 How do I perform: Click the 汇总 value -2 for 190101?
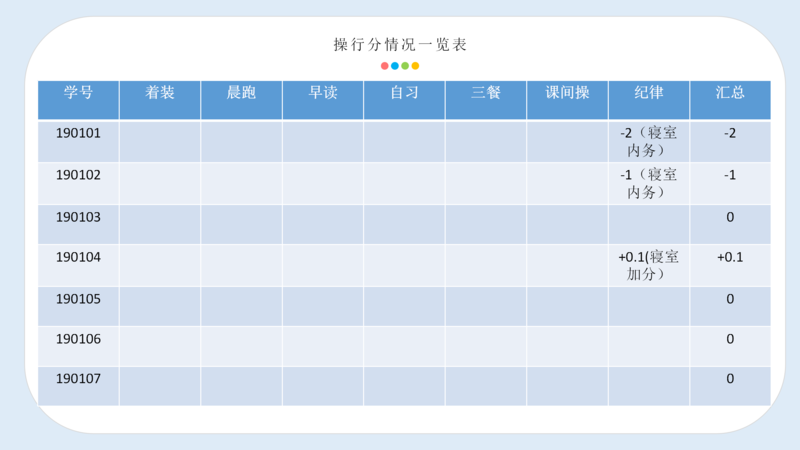730,134
